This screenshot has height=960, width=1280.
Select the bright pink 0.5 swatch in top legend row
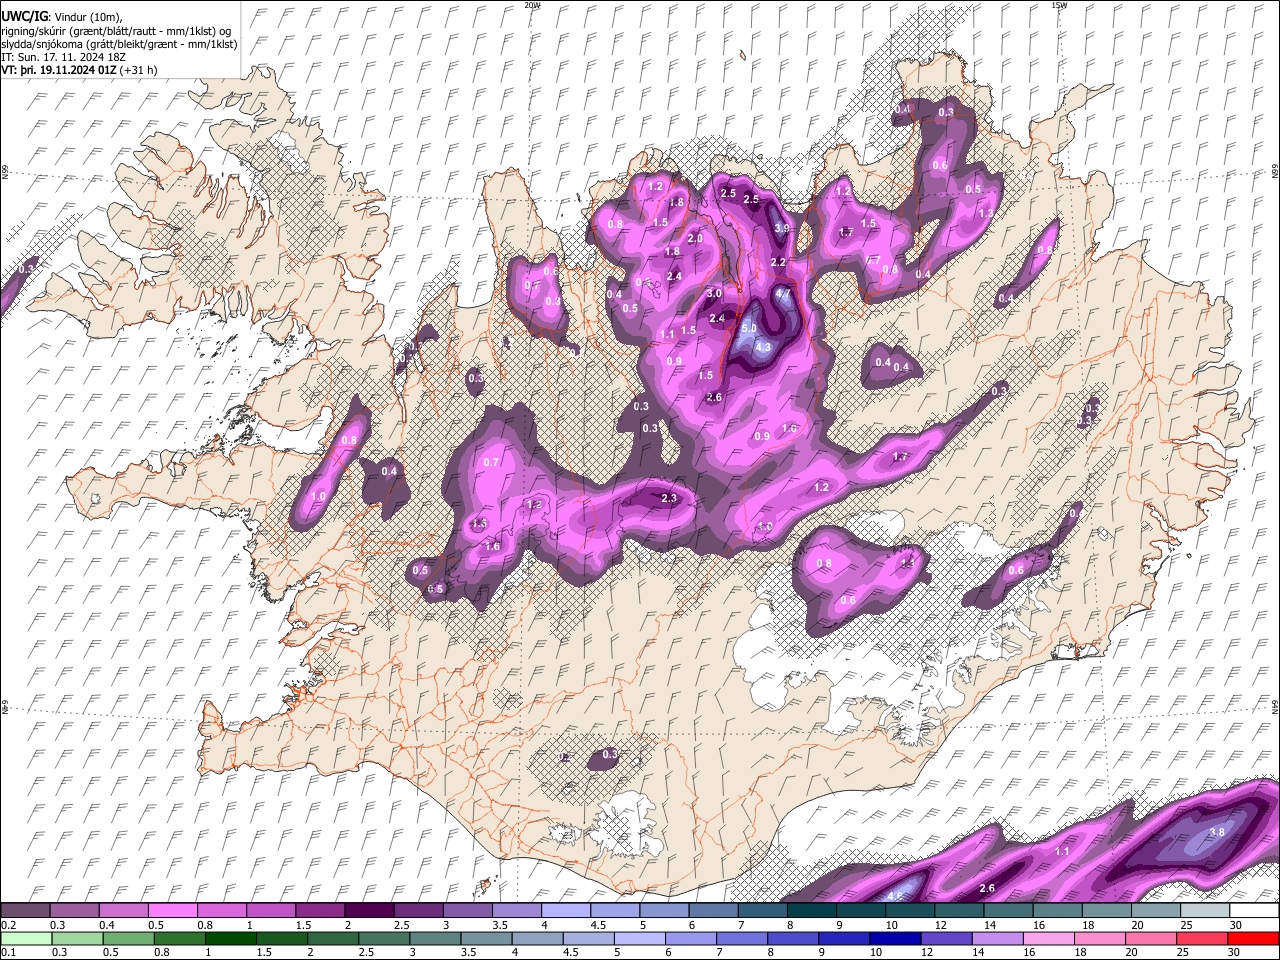pyautogui.click(x=172, y=911)
